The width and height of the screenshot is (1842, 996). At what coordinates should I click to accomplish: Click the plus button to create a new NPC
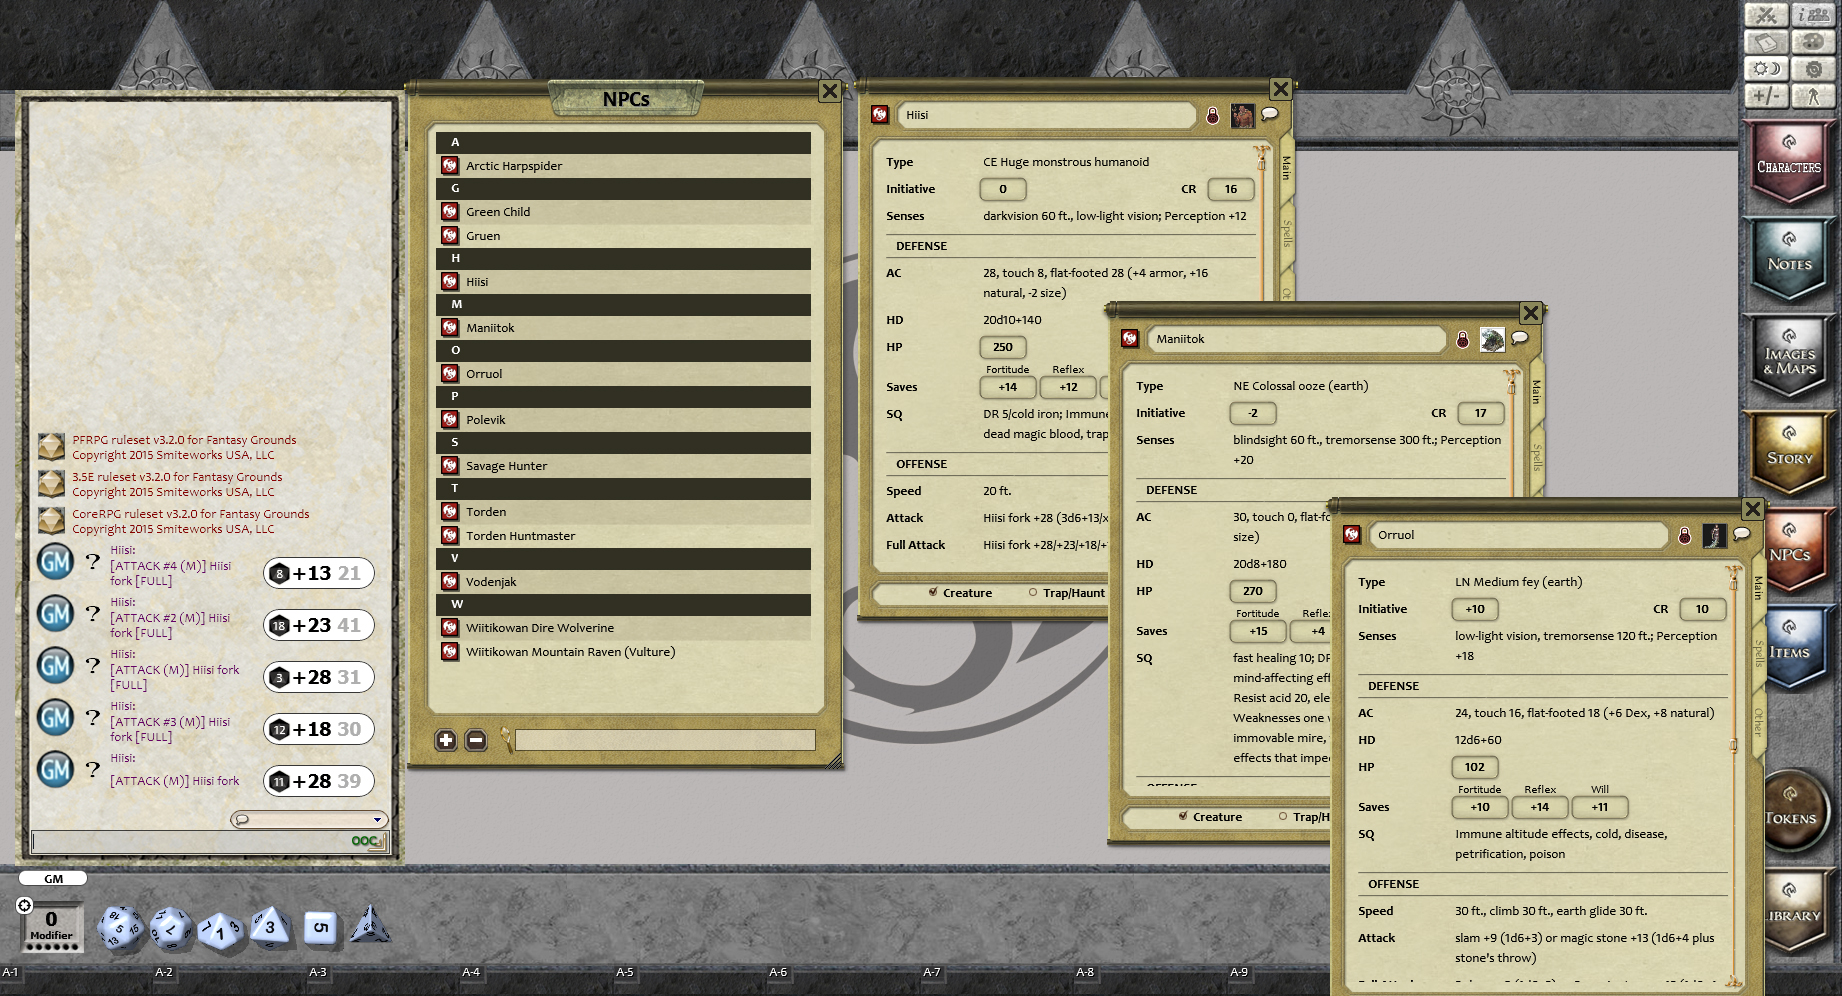(444, 740)
